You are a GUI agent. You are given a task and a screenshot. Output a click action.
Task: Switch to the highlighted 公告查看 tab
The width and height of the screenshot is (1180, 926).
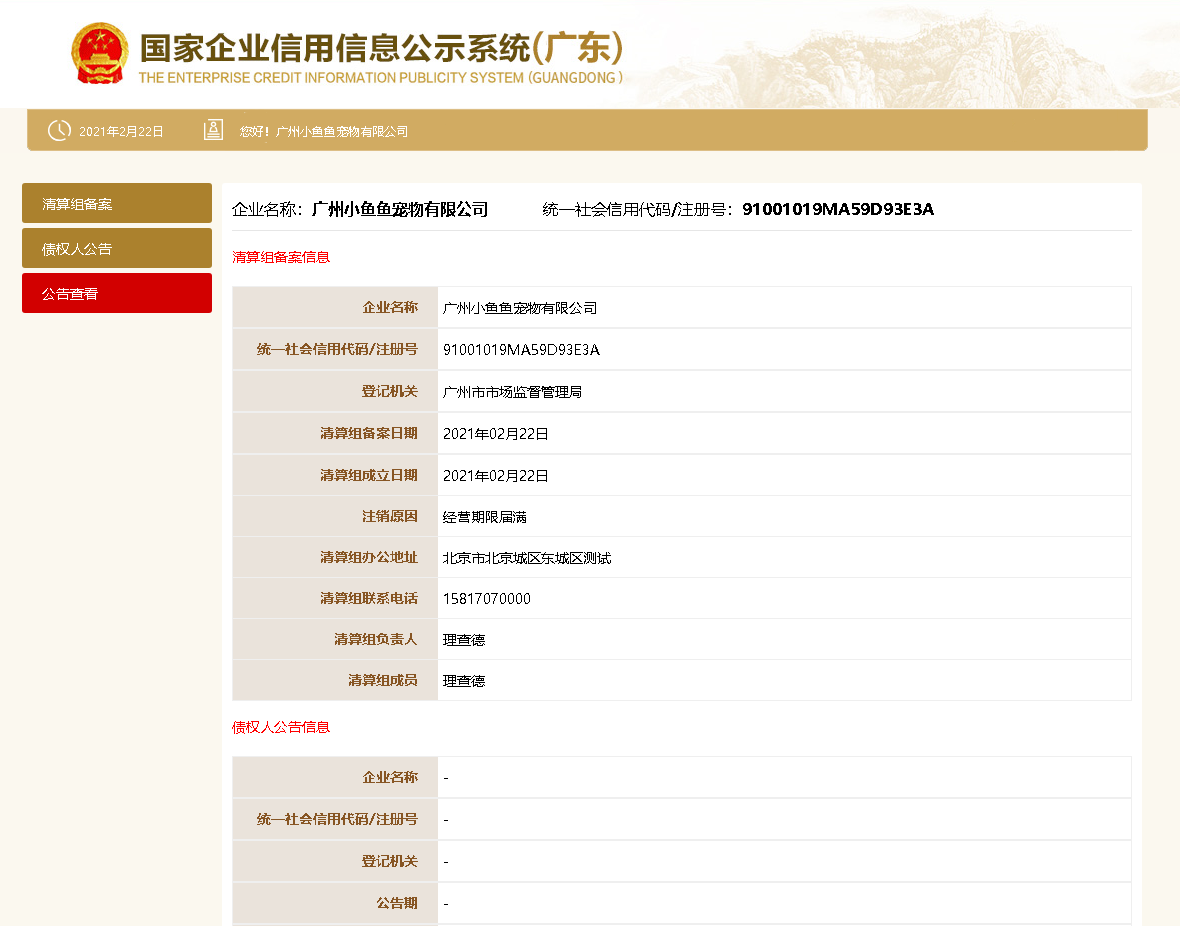(116, 292)
